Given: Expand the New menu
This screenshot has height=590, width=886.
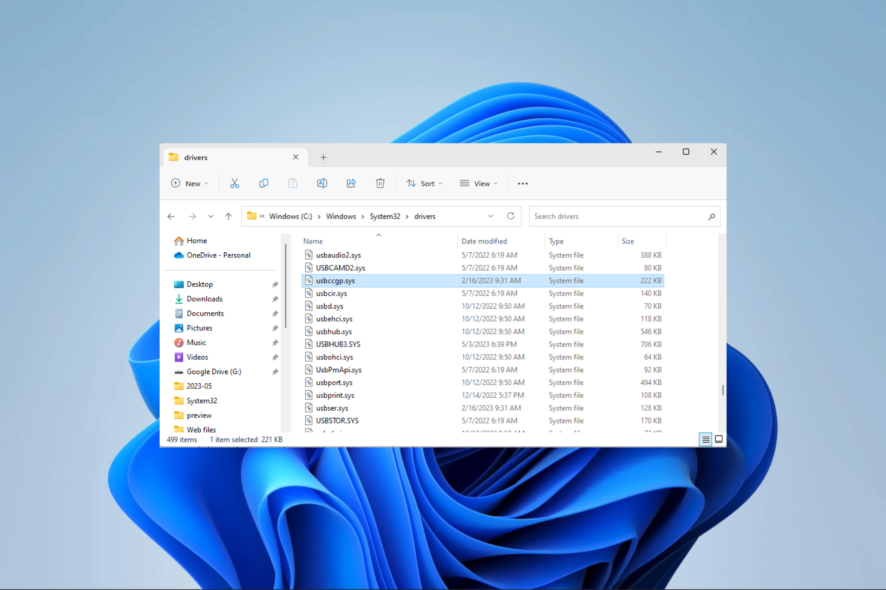Looking at the screenshot, I should (x=190, y=183).
